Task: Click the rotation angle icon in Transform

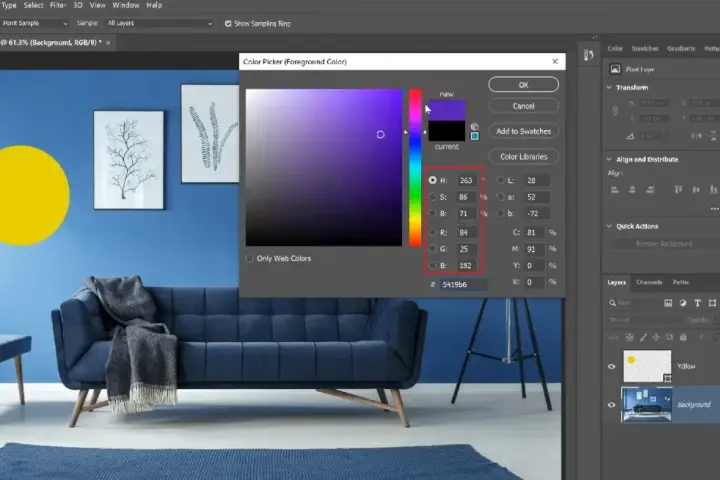Action: [630, 136]
